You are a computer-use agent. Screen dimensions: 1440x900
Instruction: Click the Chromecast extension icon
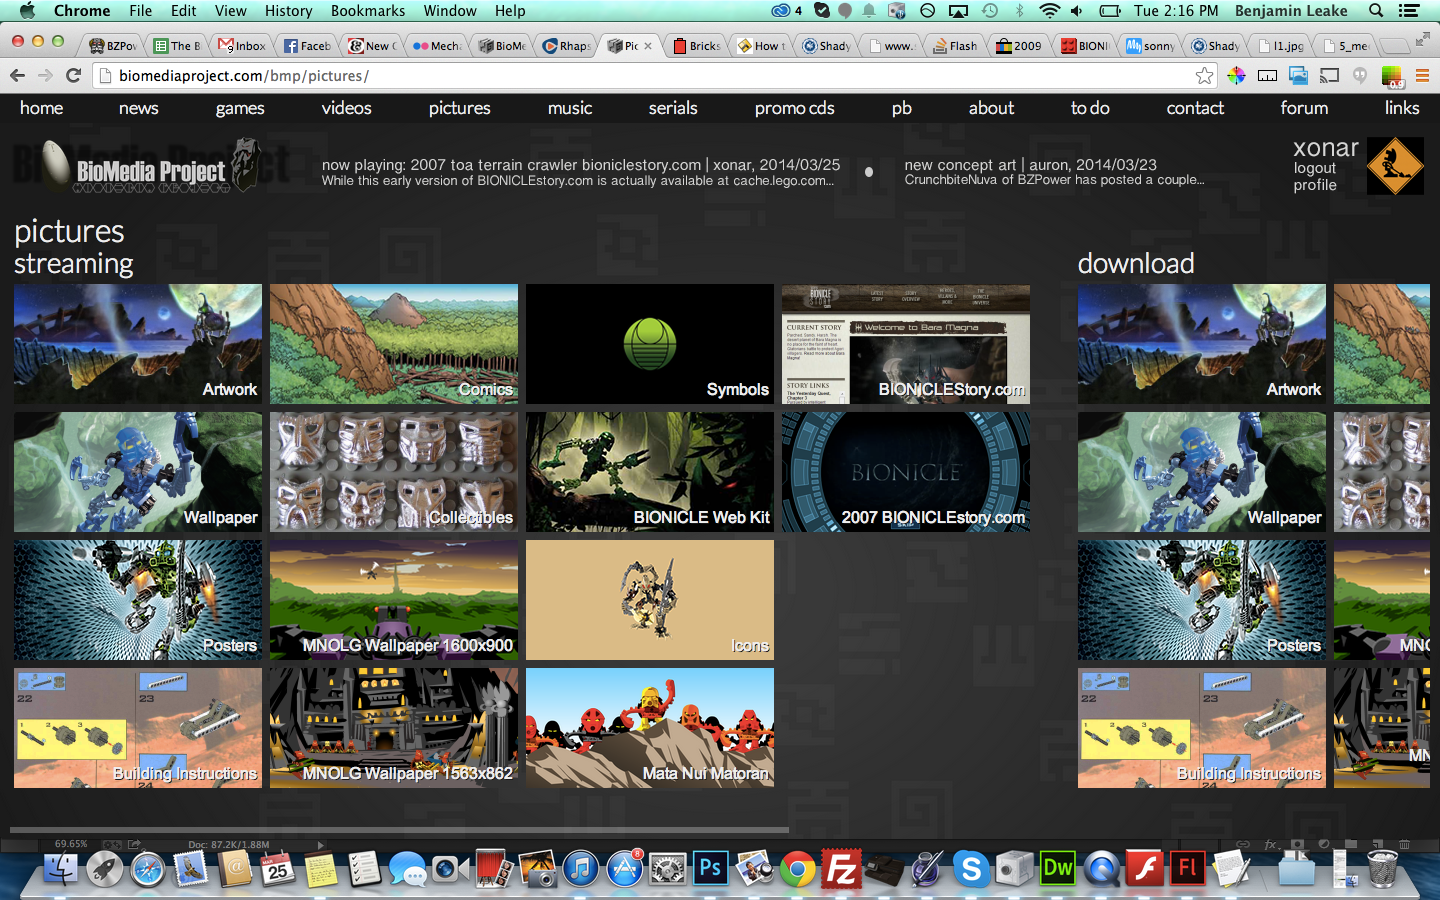[1329, 75]
